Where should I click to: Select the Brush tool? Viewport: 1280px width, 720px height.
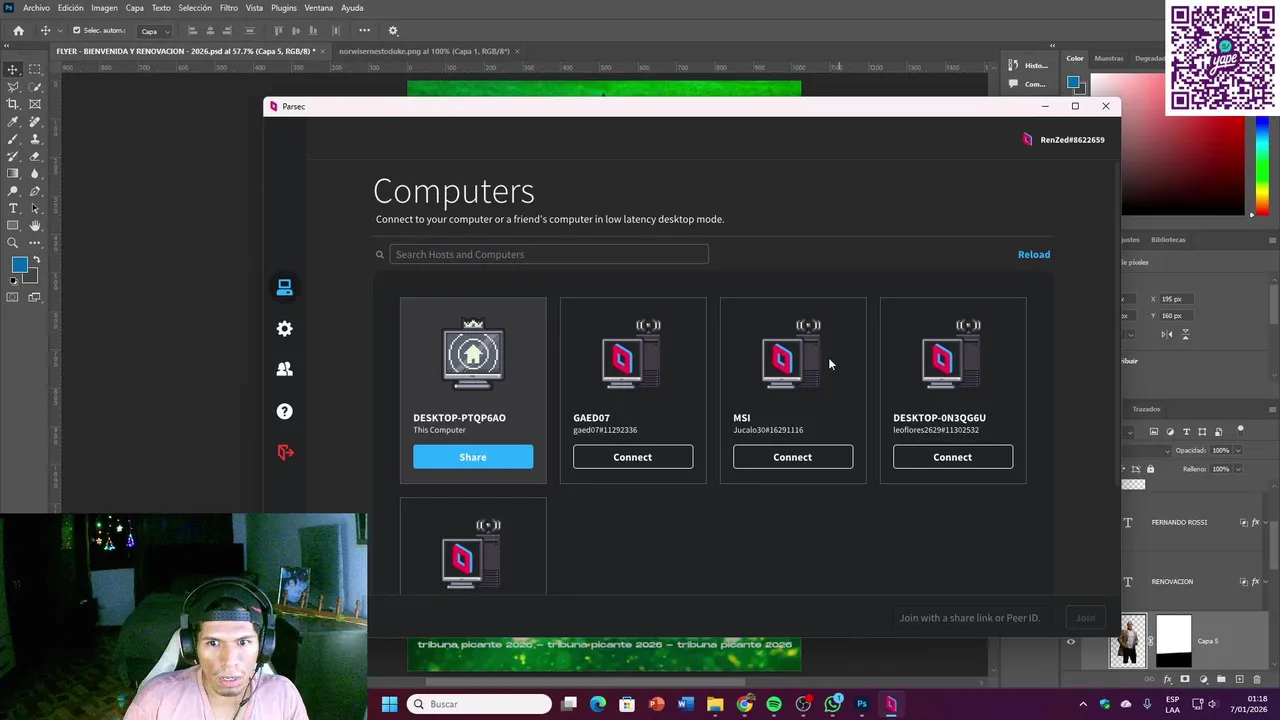click(x=12, y=139)
